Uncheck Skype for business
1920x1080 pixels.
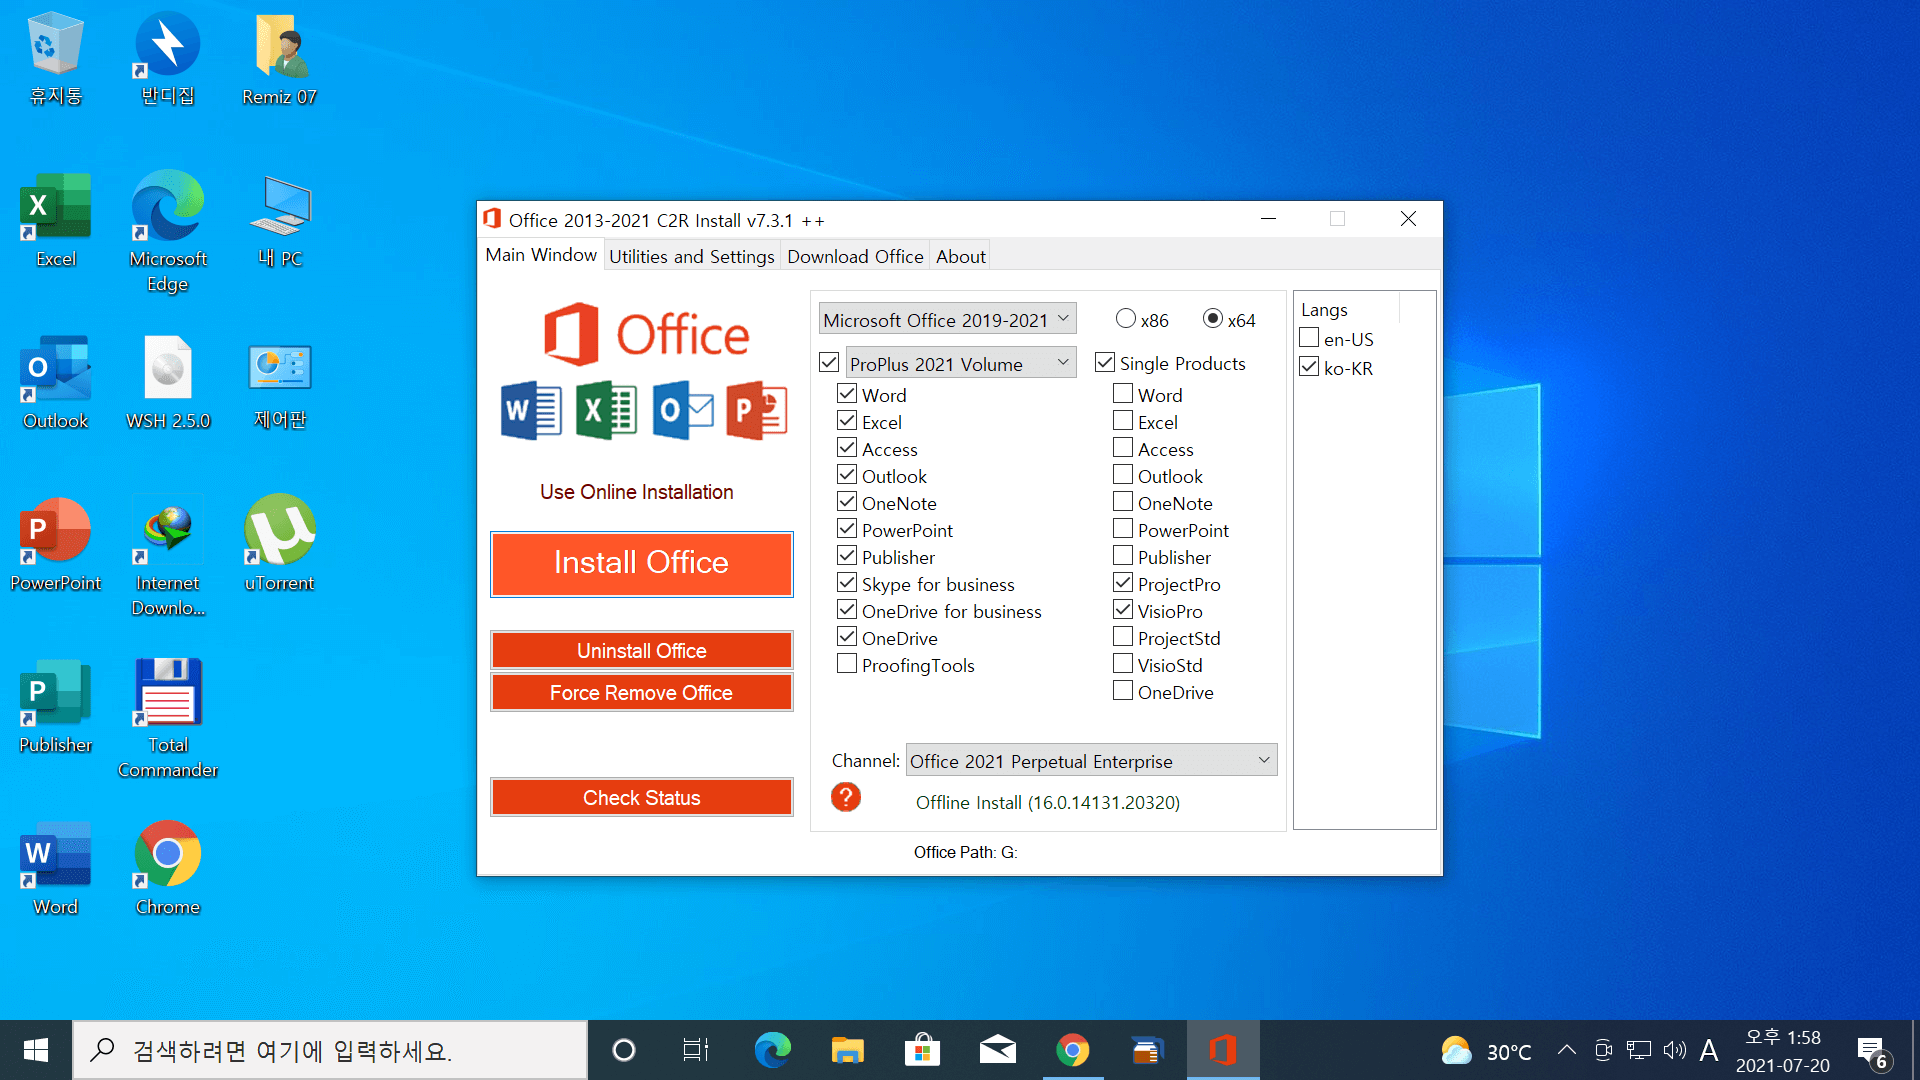(x=847, y=583)
